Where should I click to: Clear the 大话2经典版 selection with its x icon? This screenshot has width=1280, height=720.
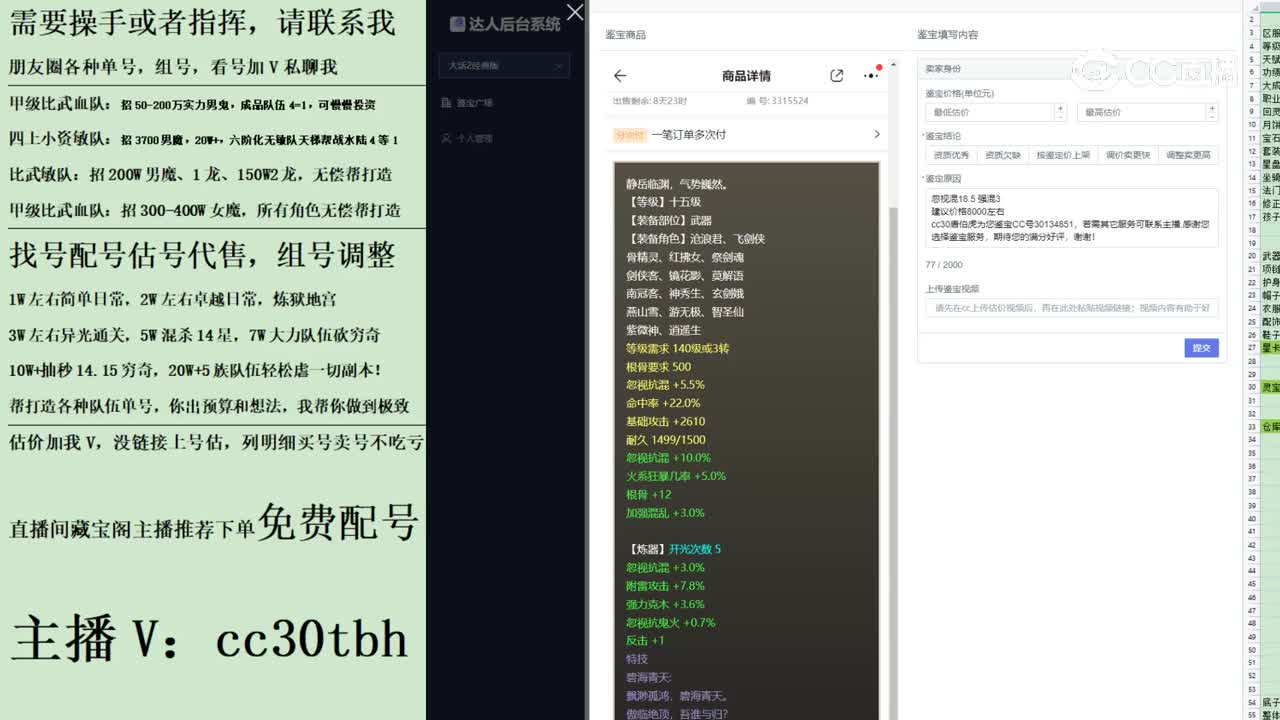point(560,65)
